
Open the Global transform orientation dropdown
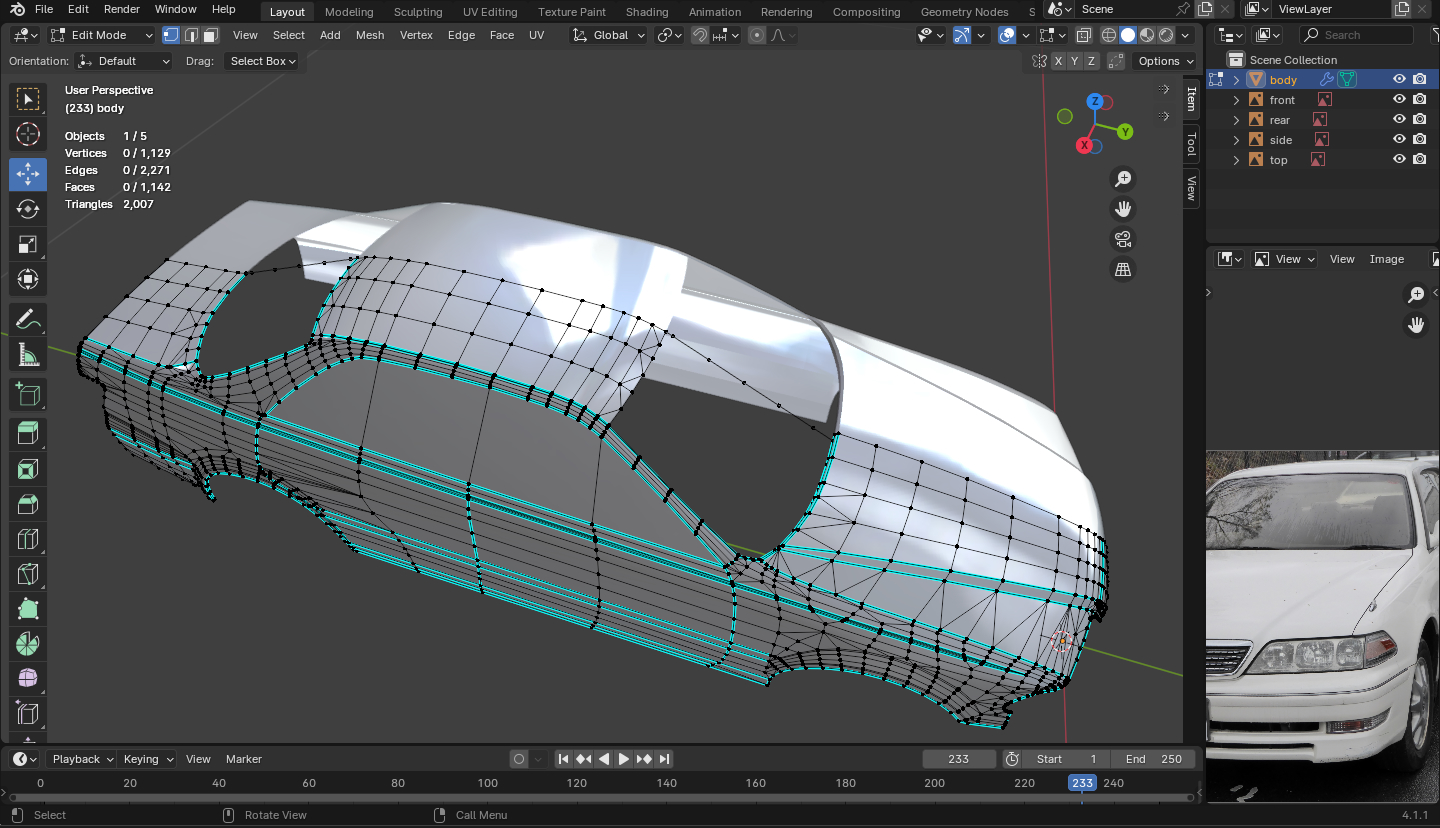click(x=609, y=35)
